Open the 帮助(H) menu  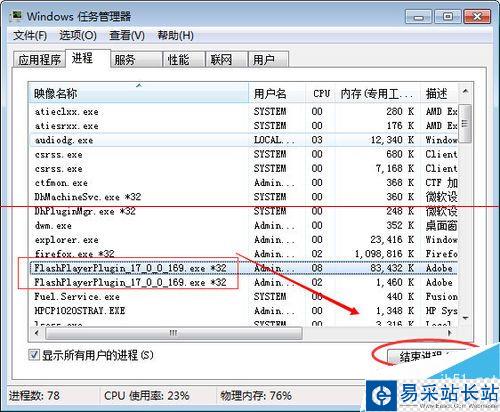point(176,35)
